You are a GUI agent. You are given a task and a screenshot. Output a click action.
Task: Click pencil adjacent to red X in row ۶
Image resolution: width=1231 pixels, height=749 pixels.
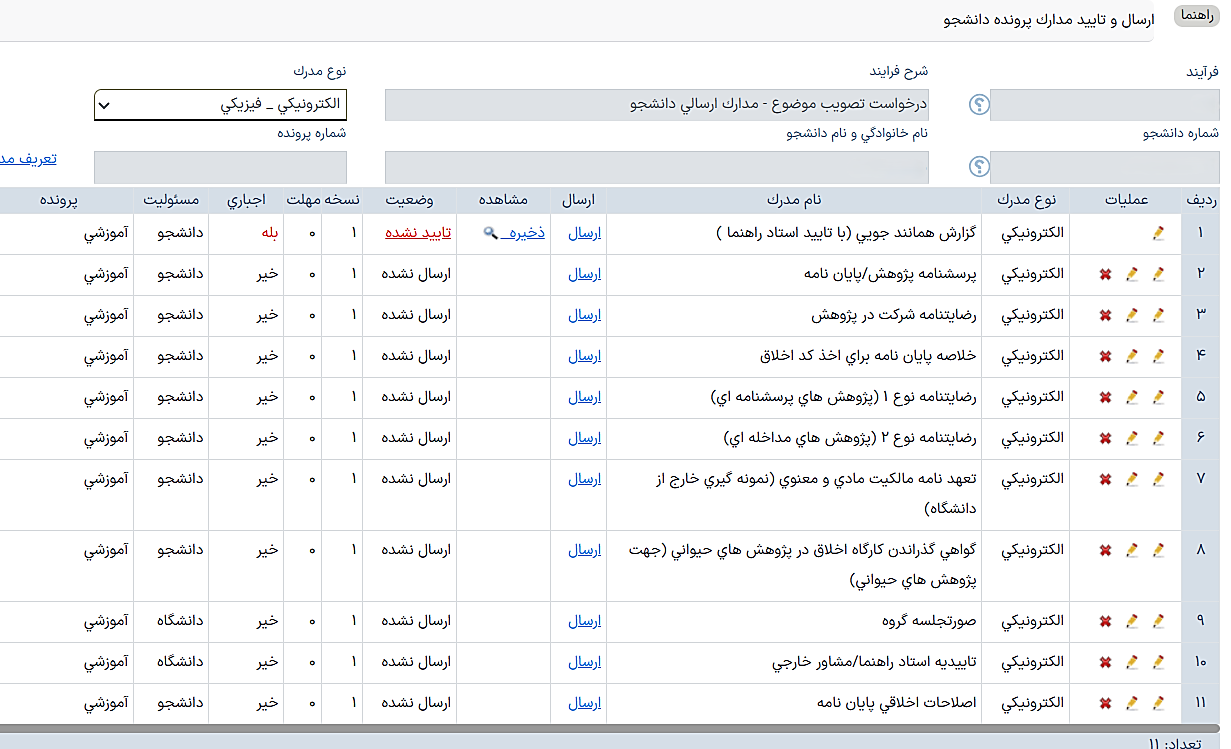point(1132,438)
